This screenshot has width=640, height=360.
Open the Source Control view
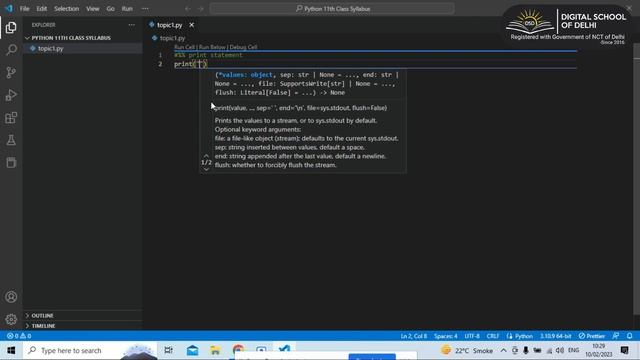(x=11, y=73)
